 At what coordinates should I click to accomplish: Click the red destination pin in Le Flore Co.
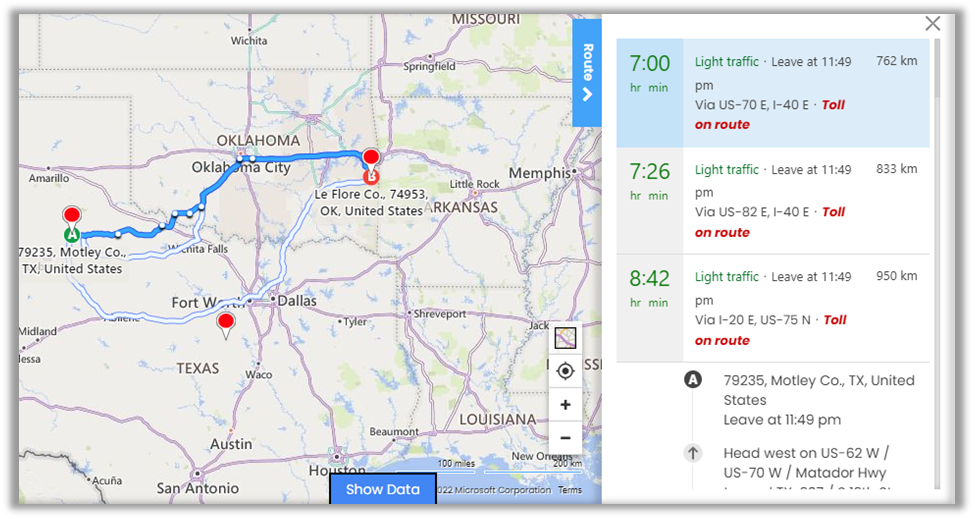click(x=371, y=158)
